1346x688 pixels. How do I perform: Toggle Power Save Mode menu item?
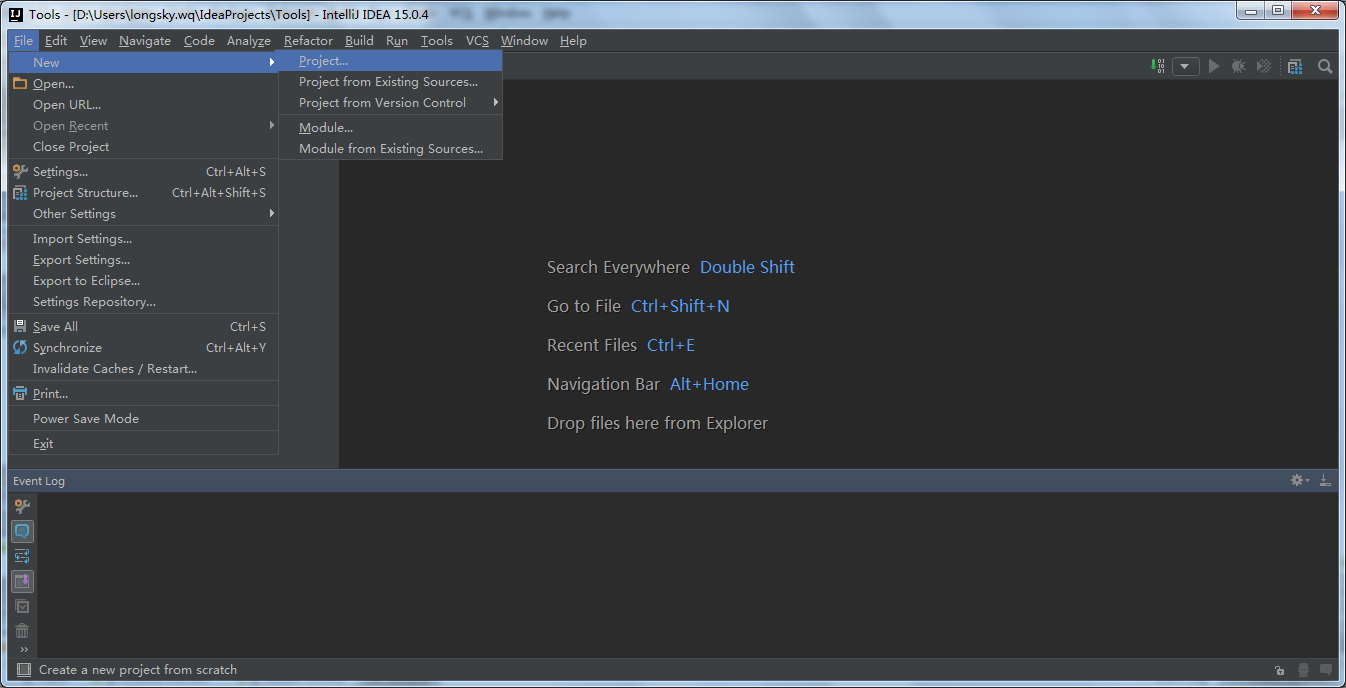click(143, 419)
